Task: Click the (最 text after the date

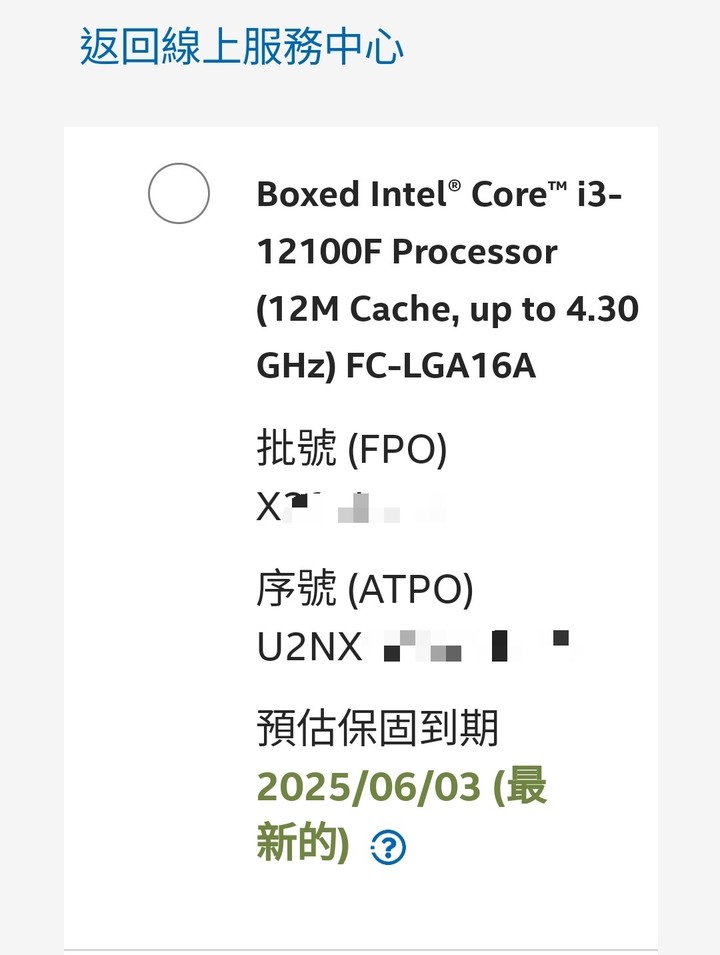Action: (x=519, y=786)
